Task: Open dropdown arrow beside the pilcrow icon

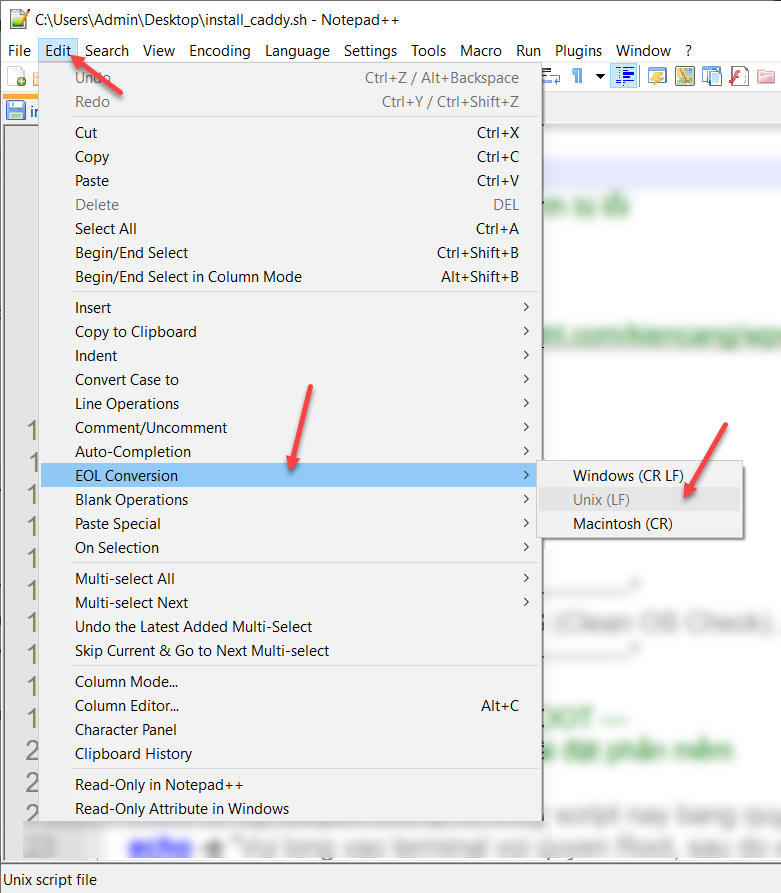Action: (x=600, y=77)
